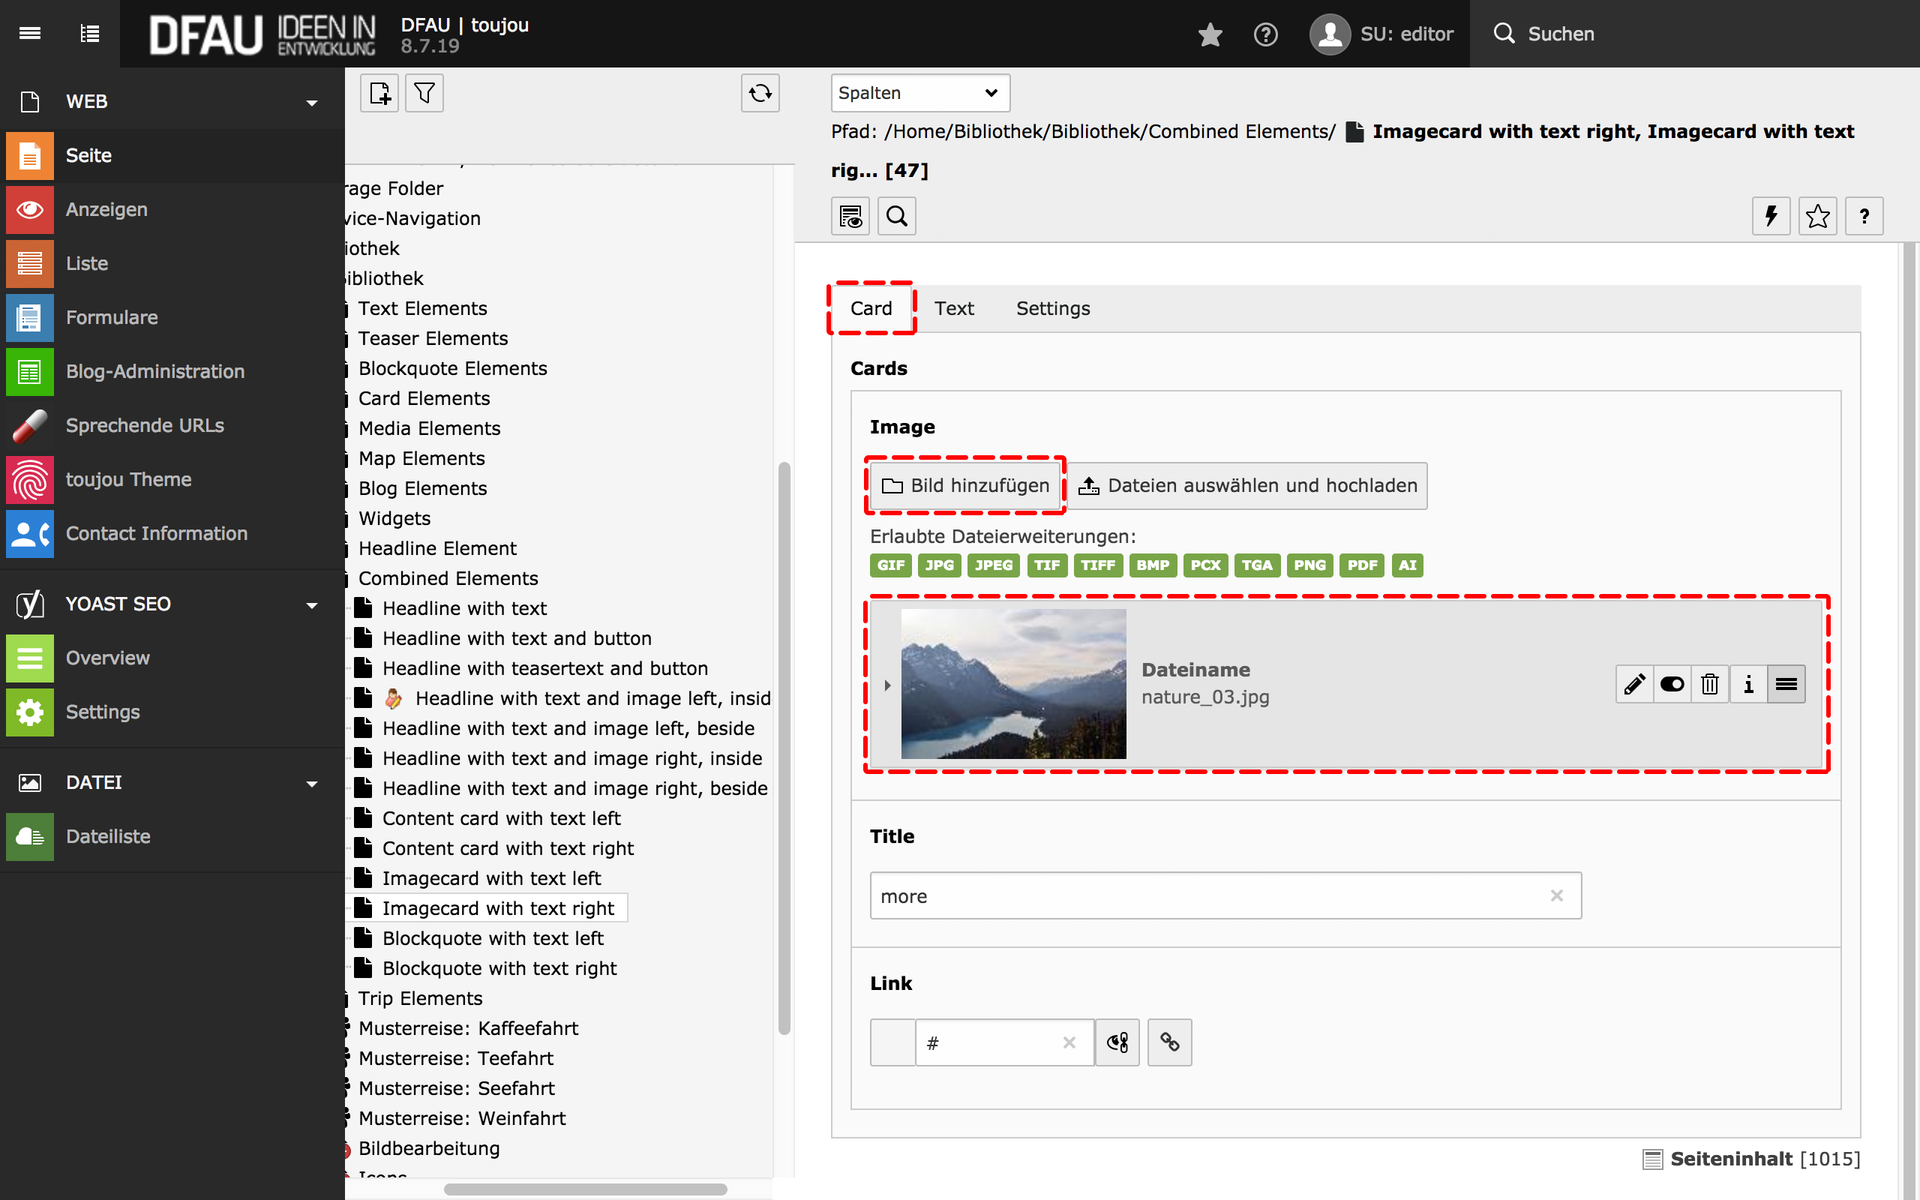The height and width of the screenshot is (1200, 1920).
Task: Open the page tree filter icon
Action: click(x=424, y=93)
